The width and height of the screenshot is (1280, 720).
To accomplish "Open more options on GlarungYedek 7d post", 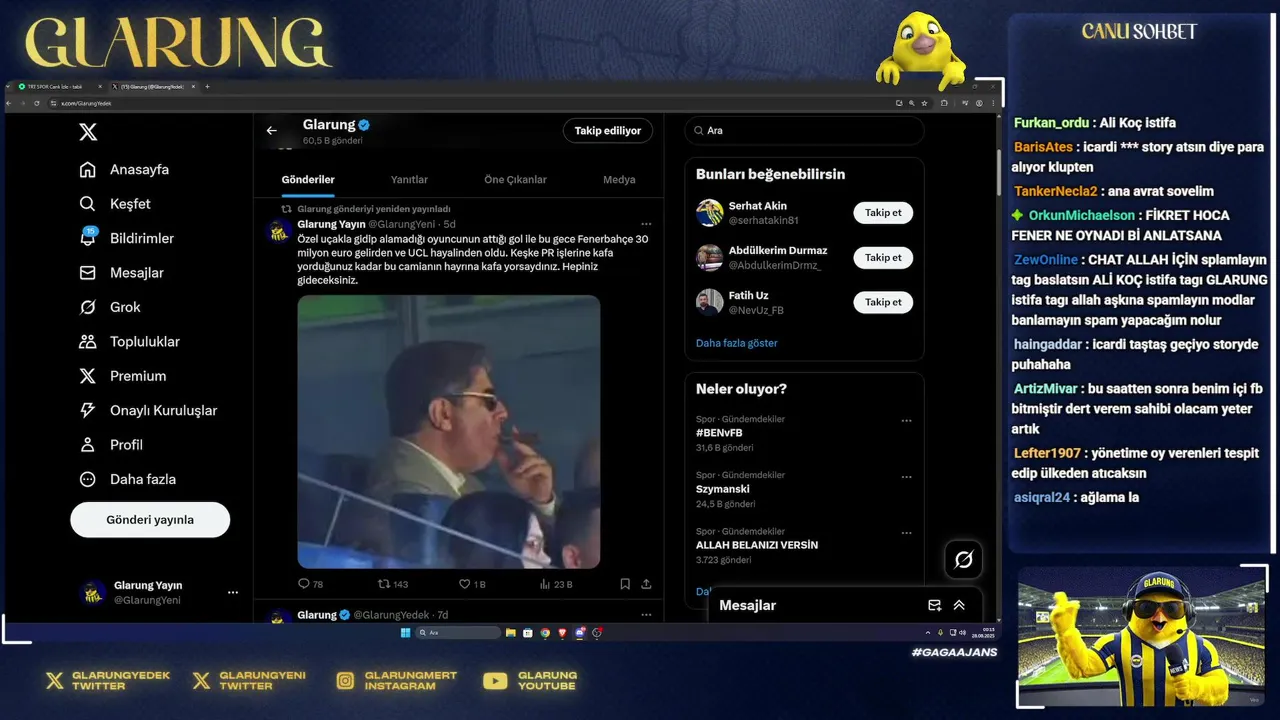I will coord(646,615).
